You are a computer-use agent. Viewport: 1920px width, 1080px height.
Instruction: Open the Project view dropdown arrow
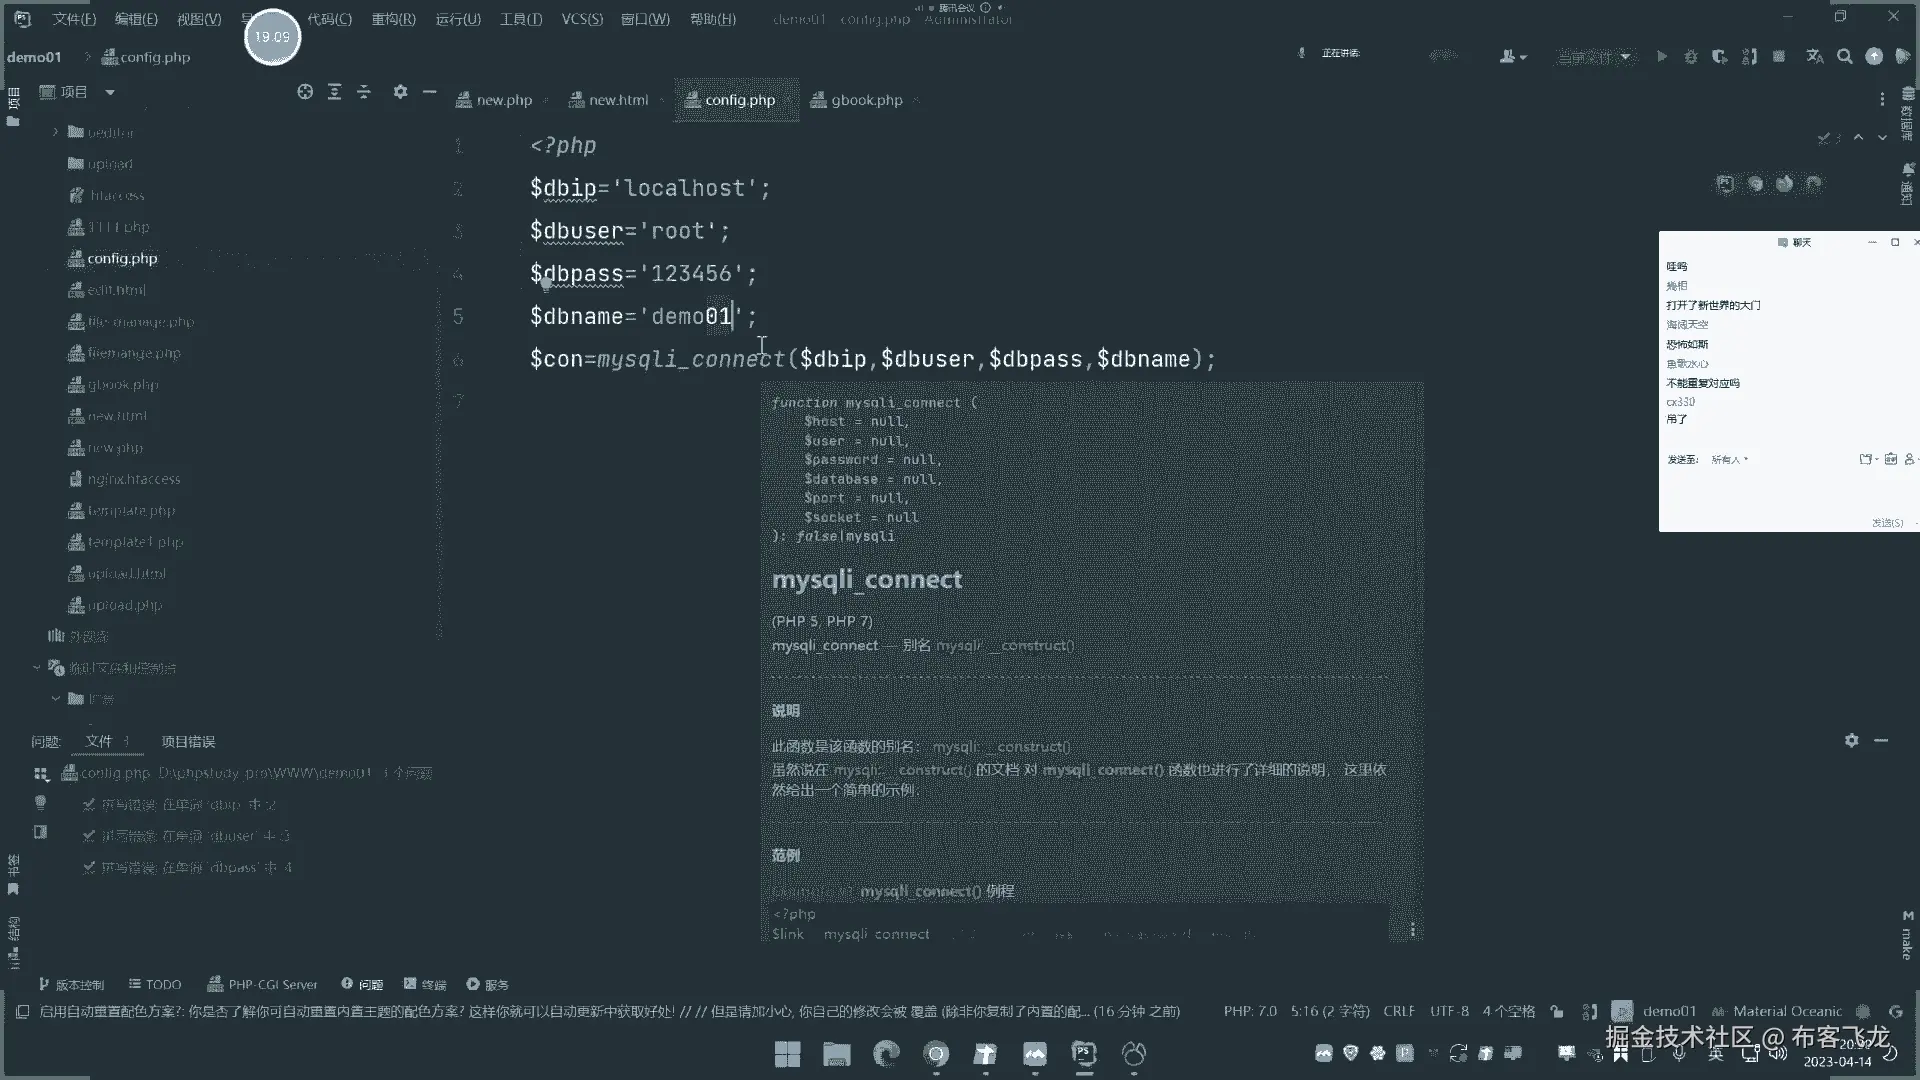click(110, 92)
